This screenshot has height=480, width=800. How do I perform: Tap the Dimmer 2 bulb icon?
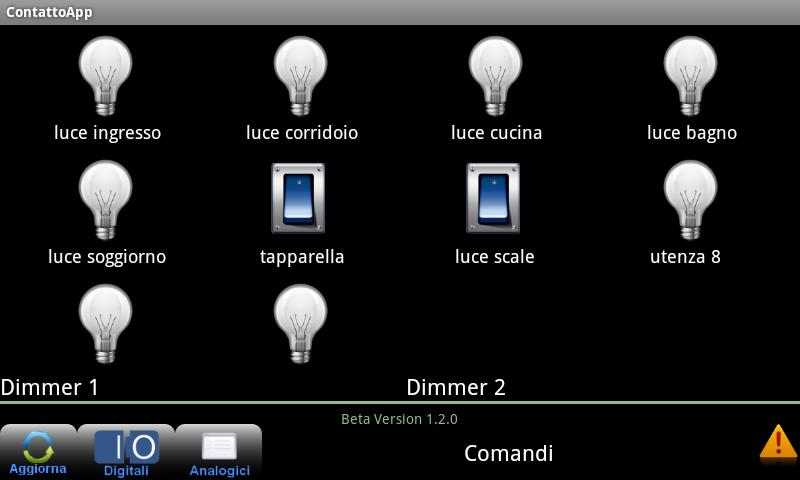[x=300, y=324]
